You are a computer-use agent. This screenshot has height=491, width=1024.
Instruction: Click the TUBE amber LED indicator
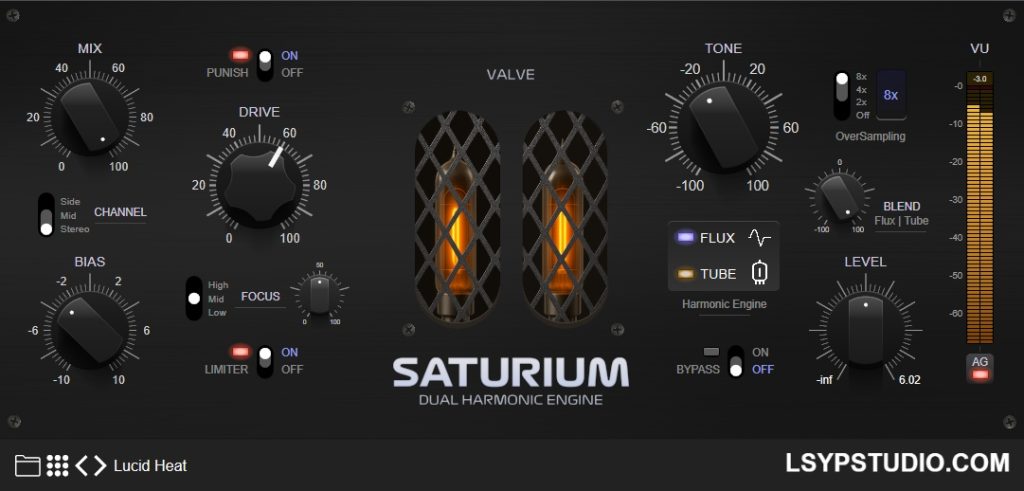[685, 274]
